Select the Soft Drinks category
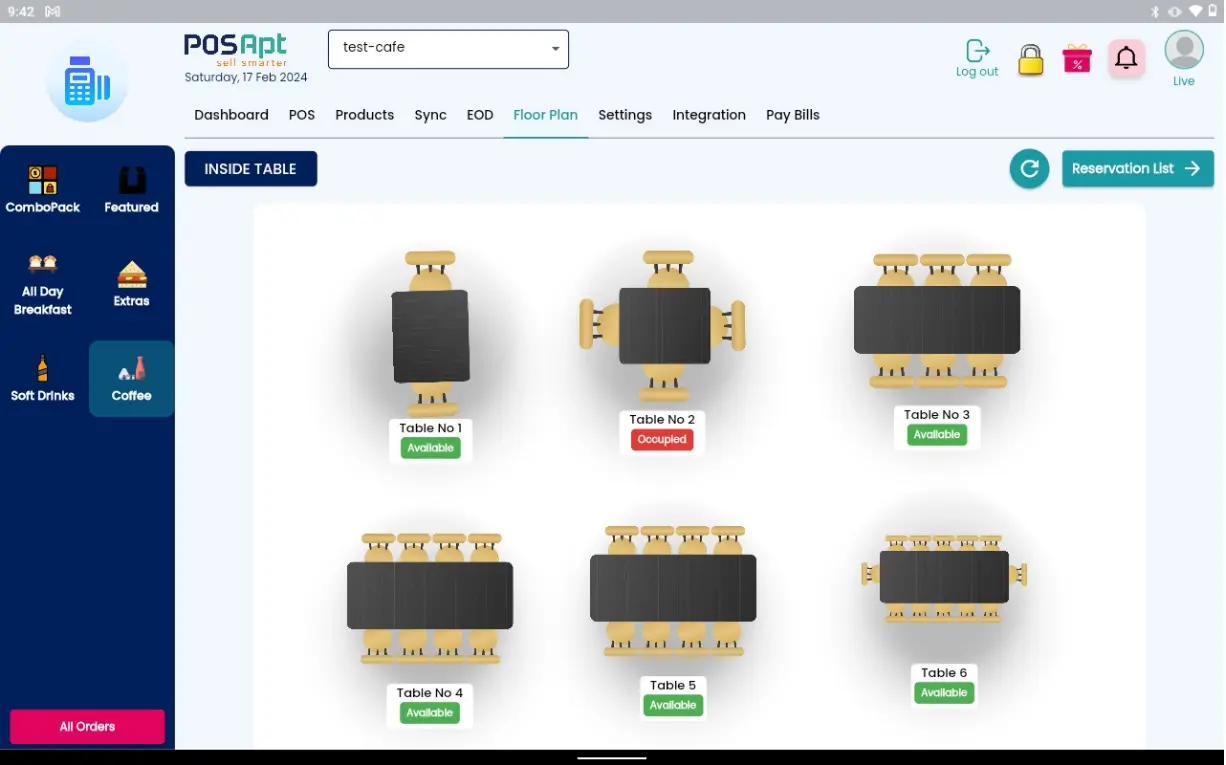Image resolution: width=1226 pixels, height=765 pixels. click(43, 378)
